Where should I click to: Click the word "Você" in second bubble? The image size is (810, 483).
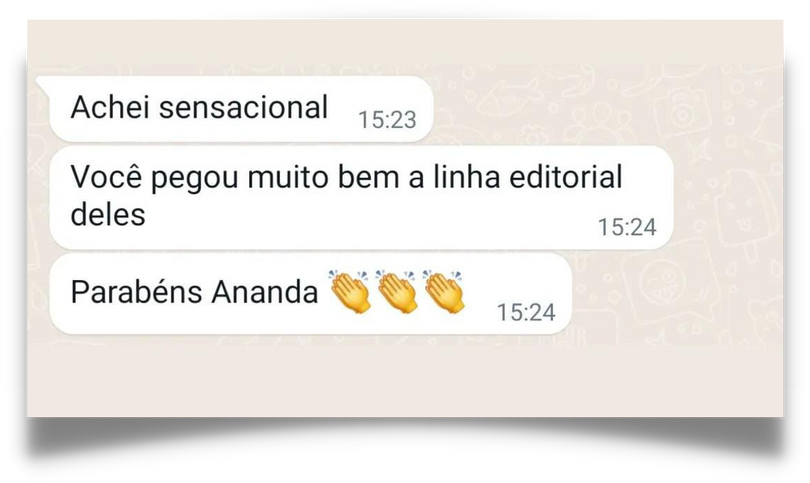point(106,177)
